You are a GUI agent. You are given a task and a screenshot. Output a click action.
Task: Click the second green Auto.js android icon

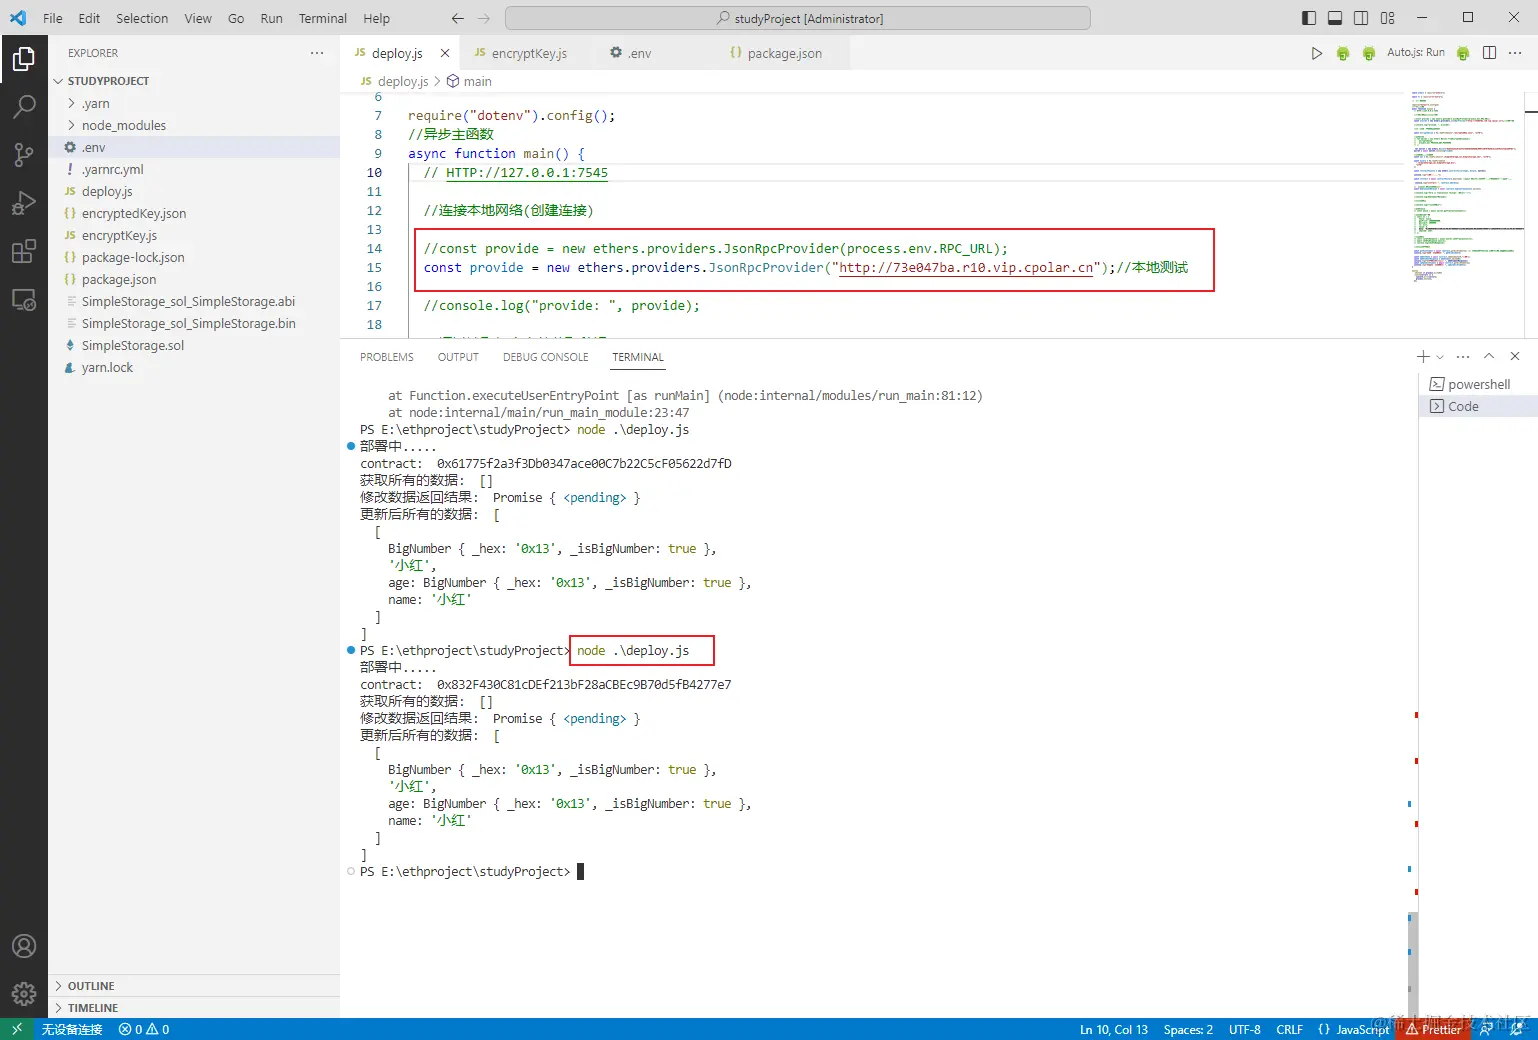tap(1369, 53)
